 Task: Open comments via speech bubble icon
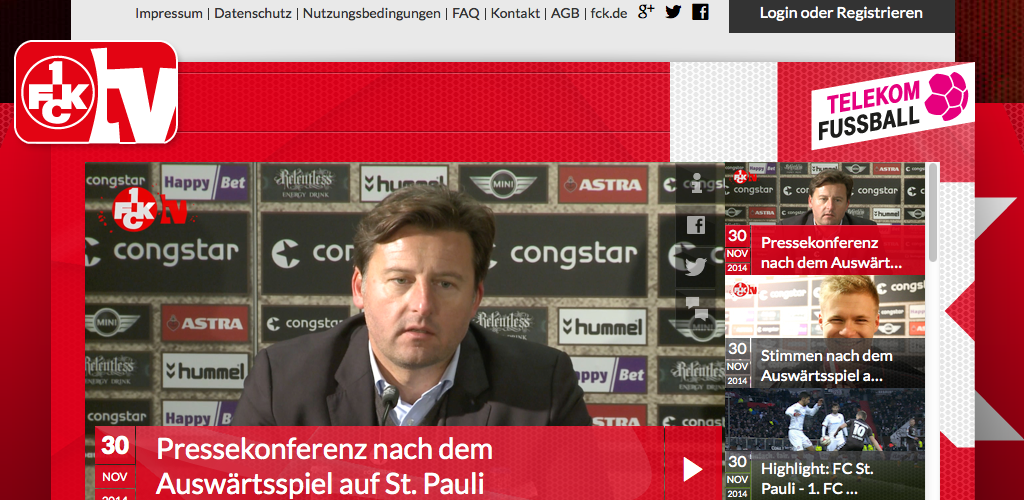(x=696, y=307)
